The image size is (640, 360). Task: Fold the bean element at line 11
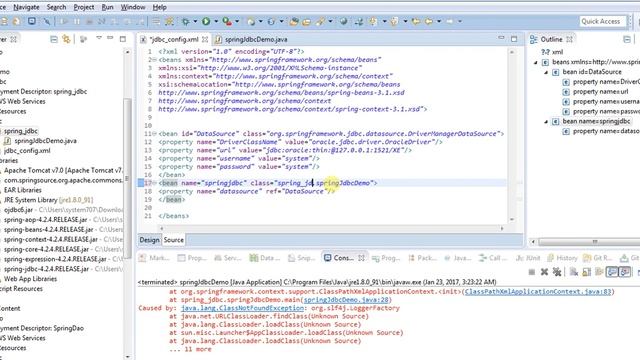point(154,133)
